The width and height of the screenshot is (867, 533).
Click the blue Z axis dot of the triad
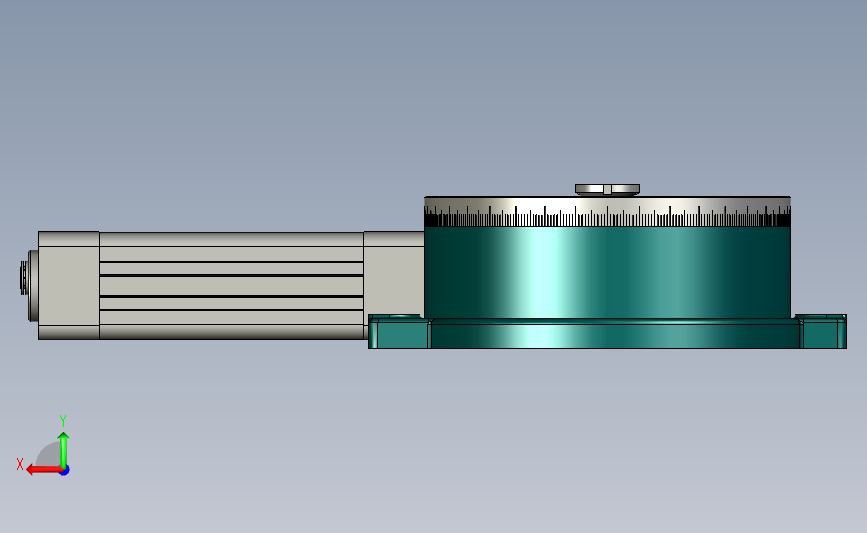65,471
